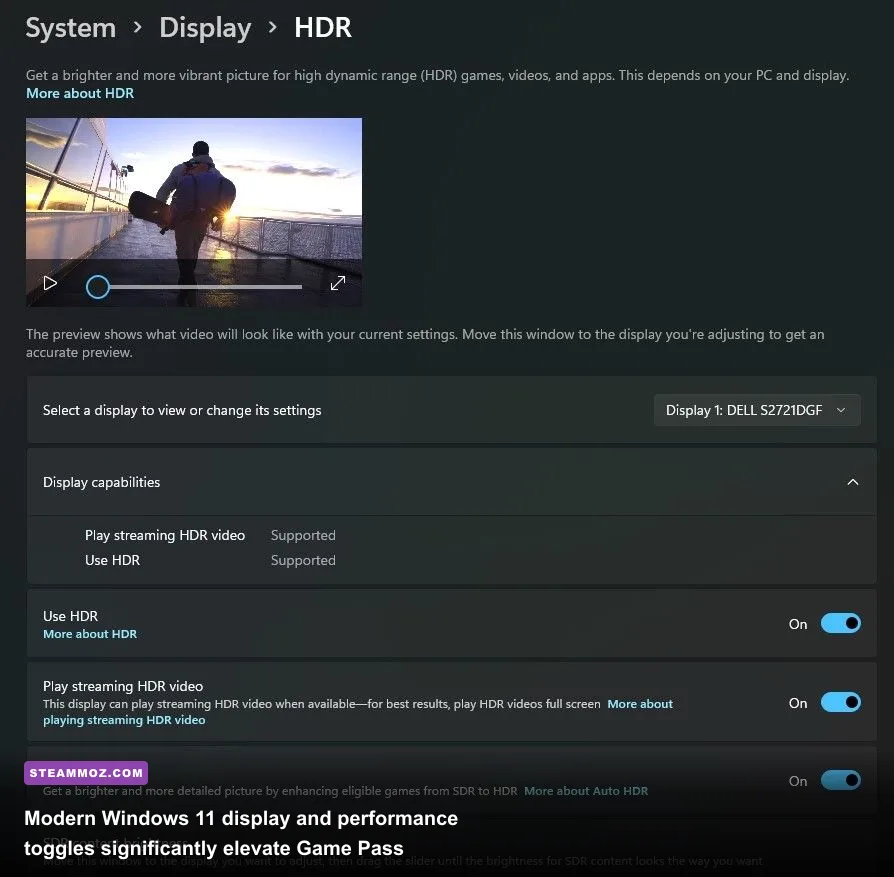Go back to Display in the breadcrumb
The height and width of the screenshot is (877, 894).
pyautogui.click(x=205, y=28)
